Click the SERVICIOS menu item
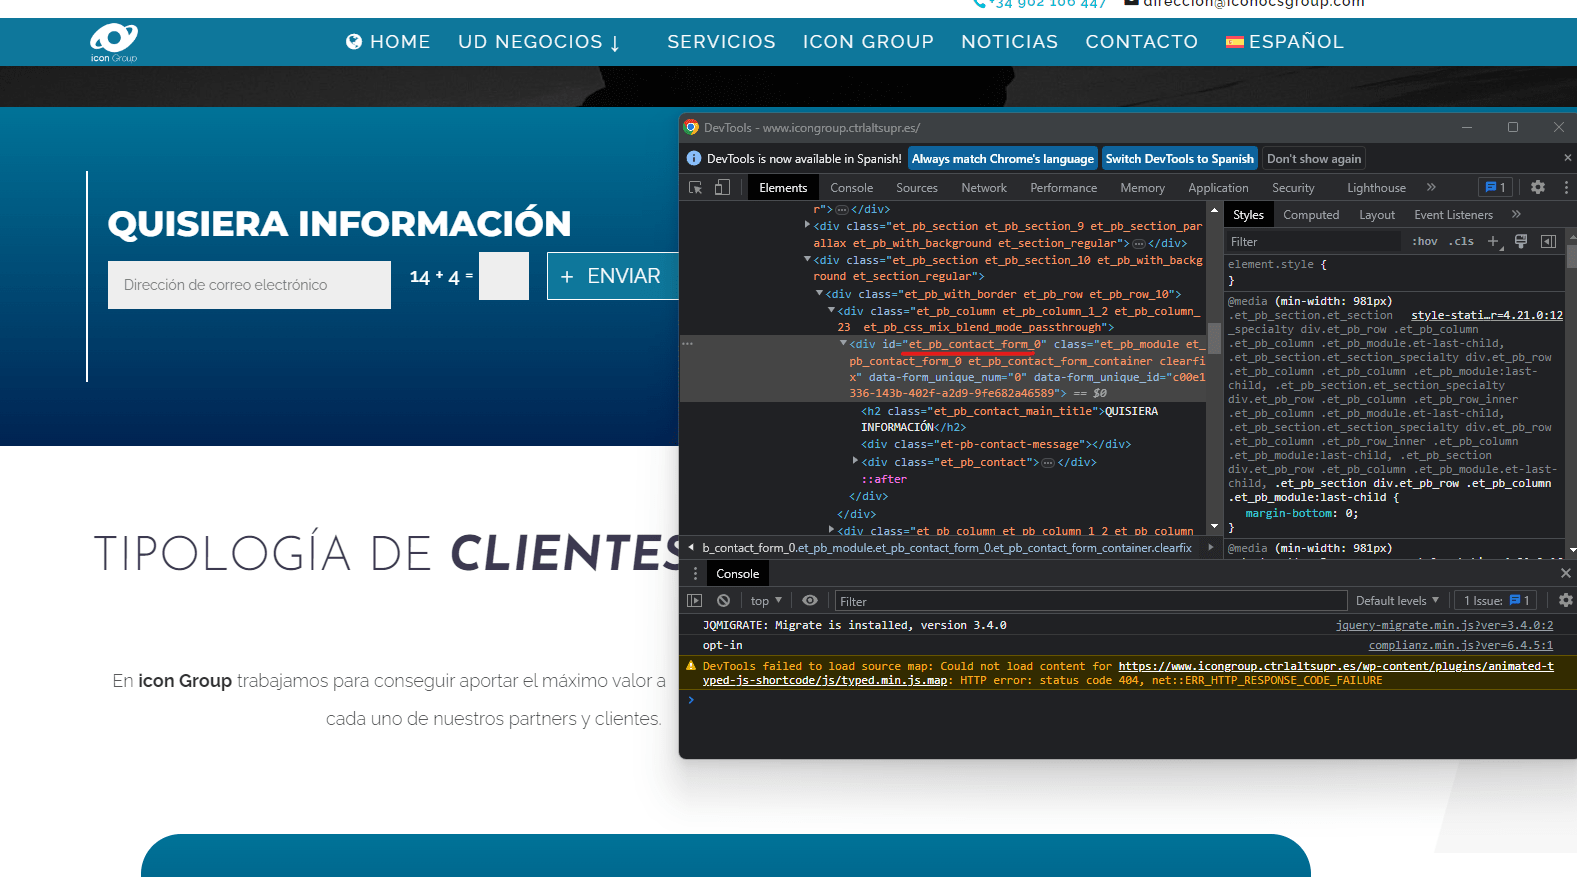 pos(721,42)
